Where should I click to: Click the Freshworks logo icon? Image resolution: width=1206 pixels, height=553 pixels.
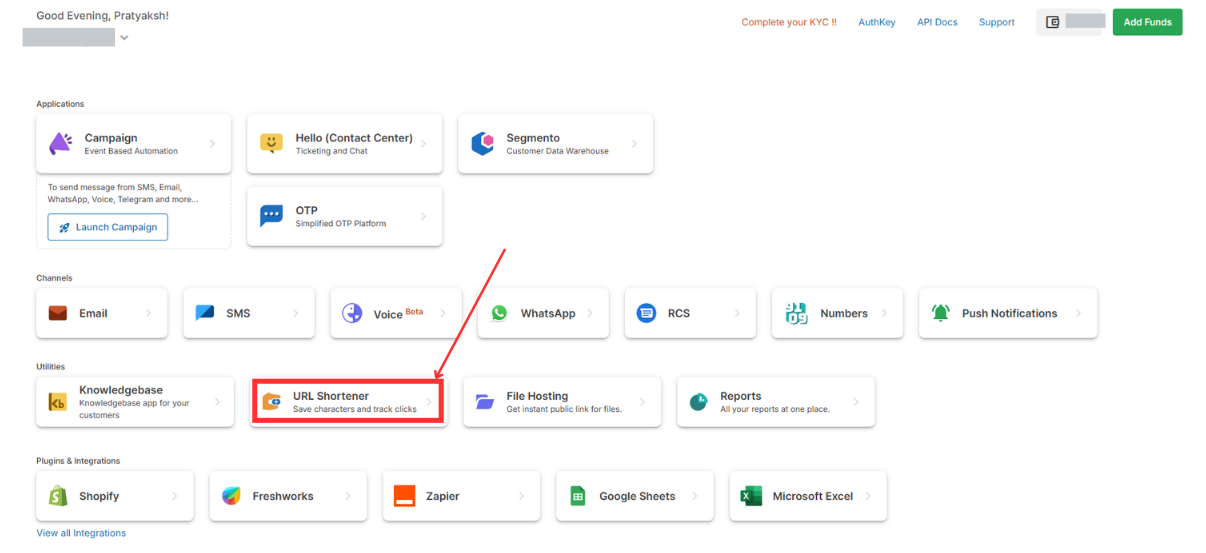click(231, 496)
